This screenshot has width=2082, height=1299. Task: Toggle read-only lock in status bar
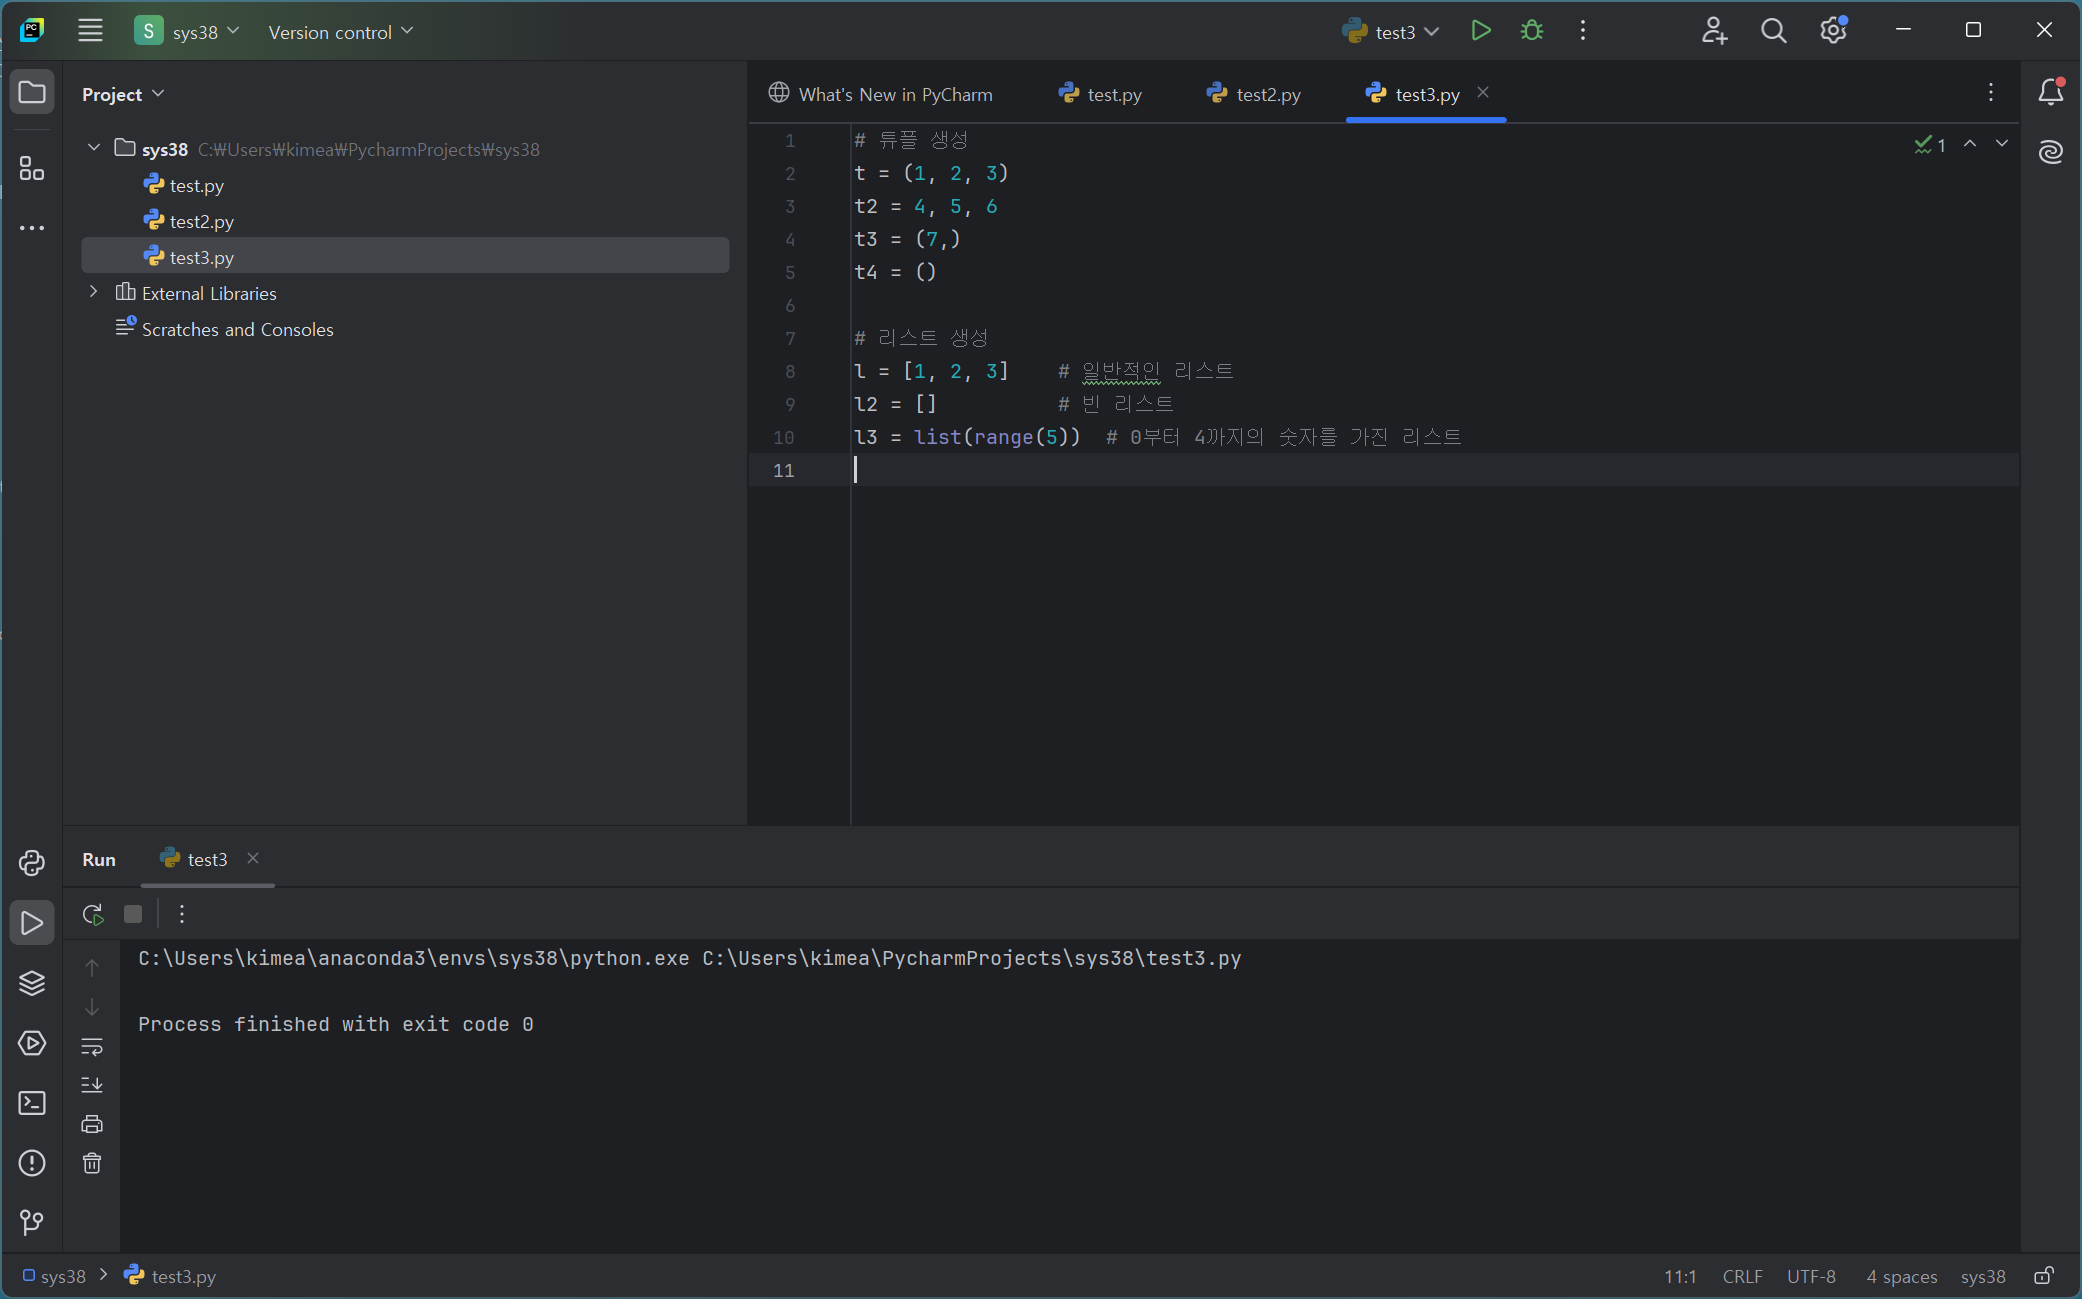(2044, 1276)
